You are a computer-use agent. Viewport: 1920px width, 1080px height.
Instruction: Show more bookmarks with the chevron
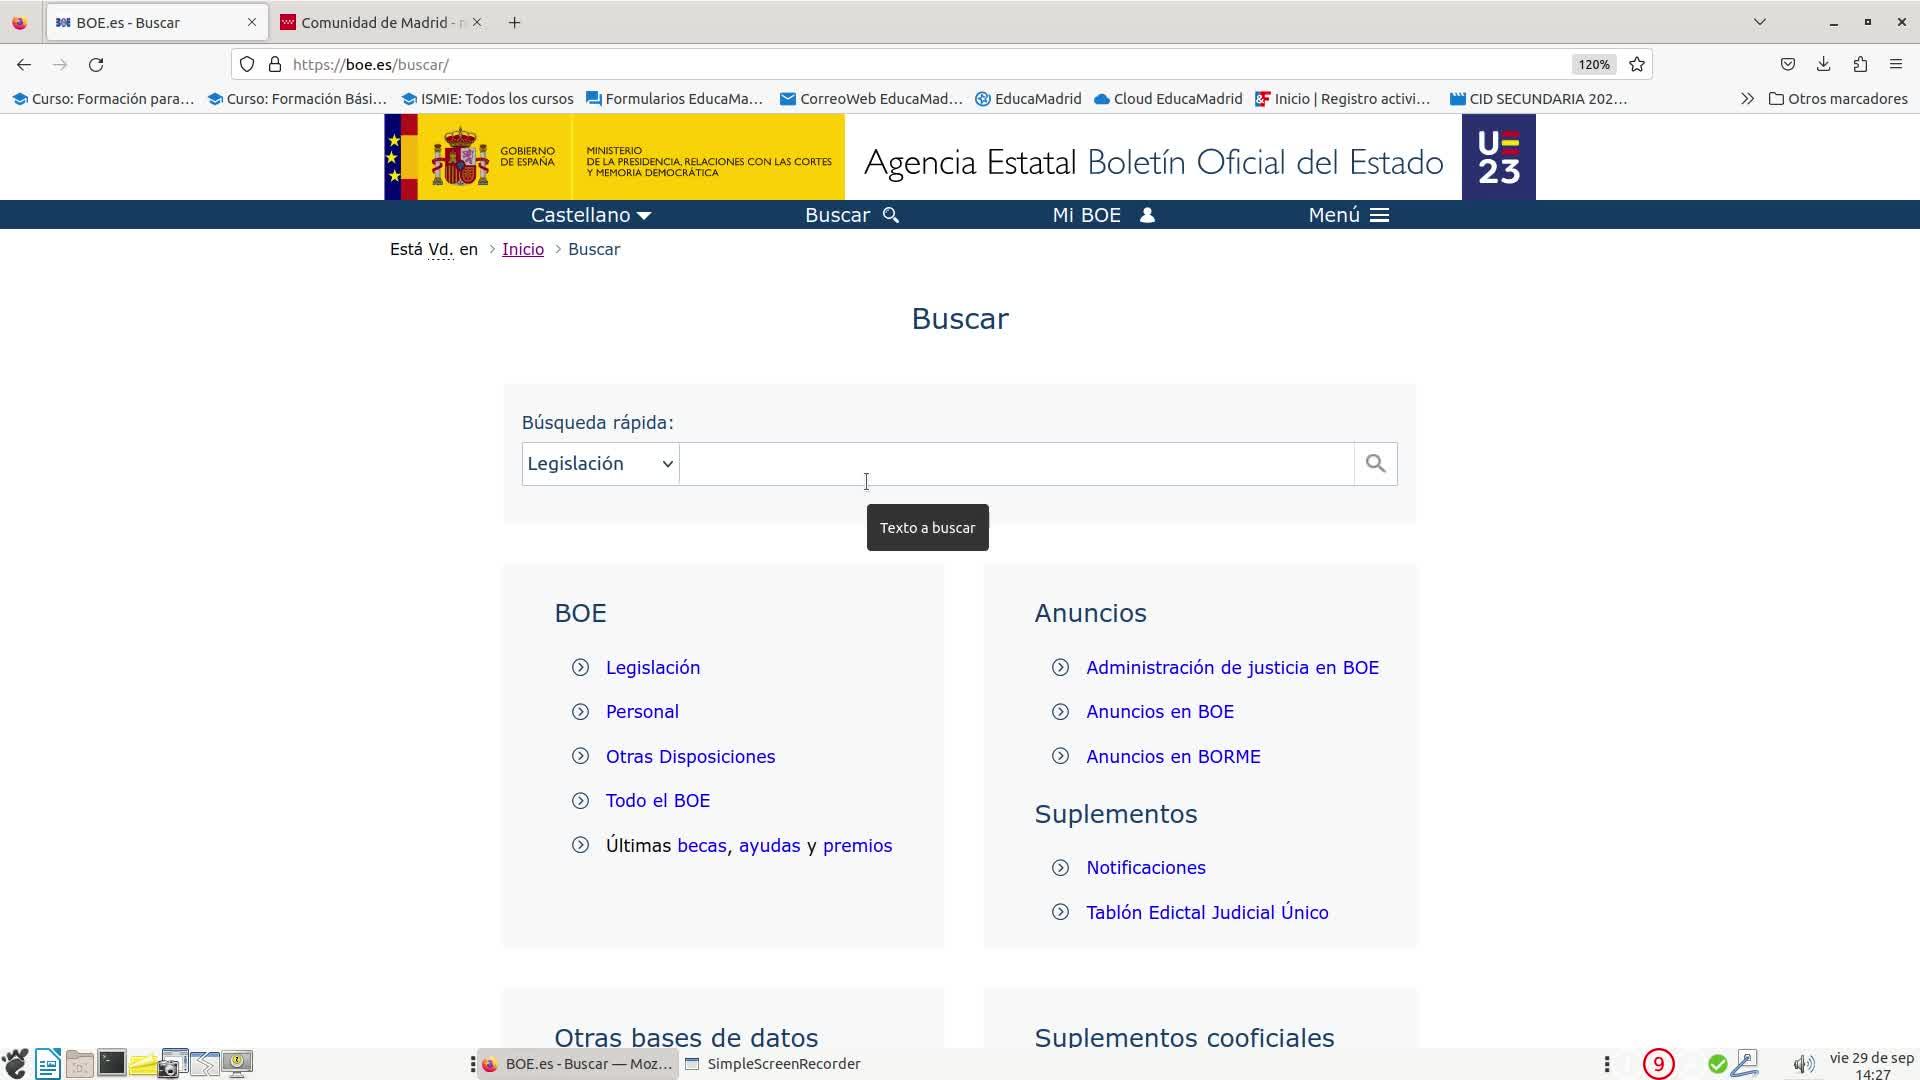click(1746, 99)
